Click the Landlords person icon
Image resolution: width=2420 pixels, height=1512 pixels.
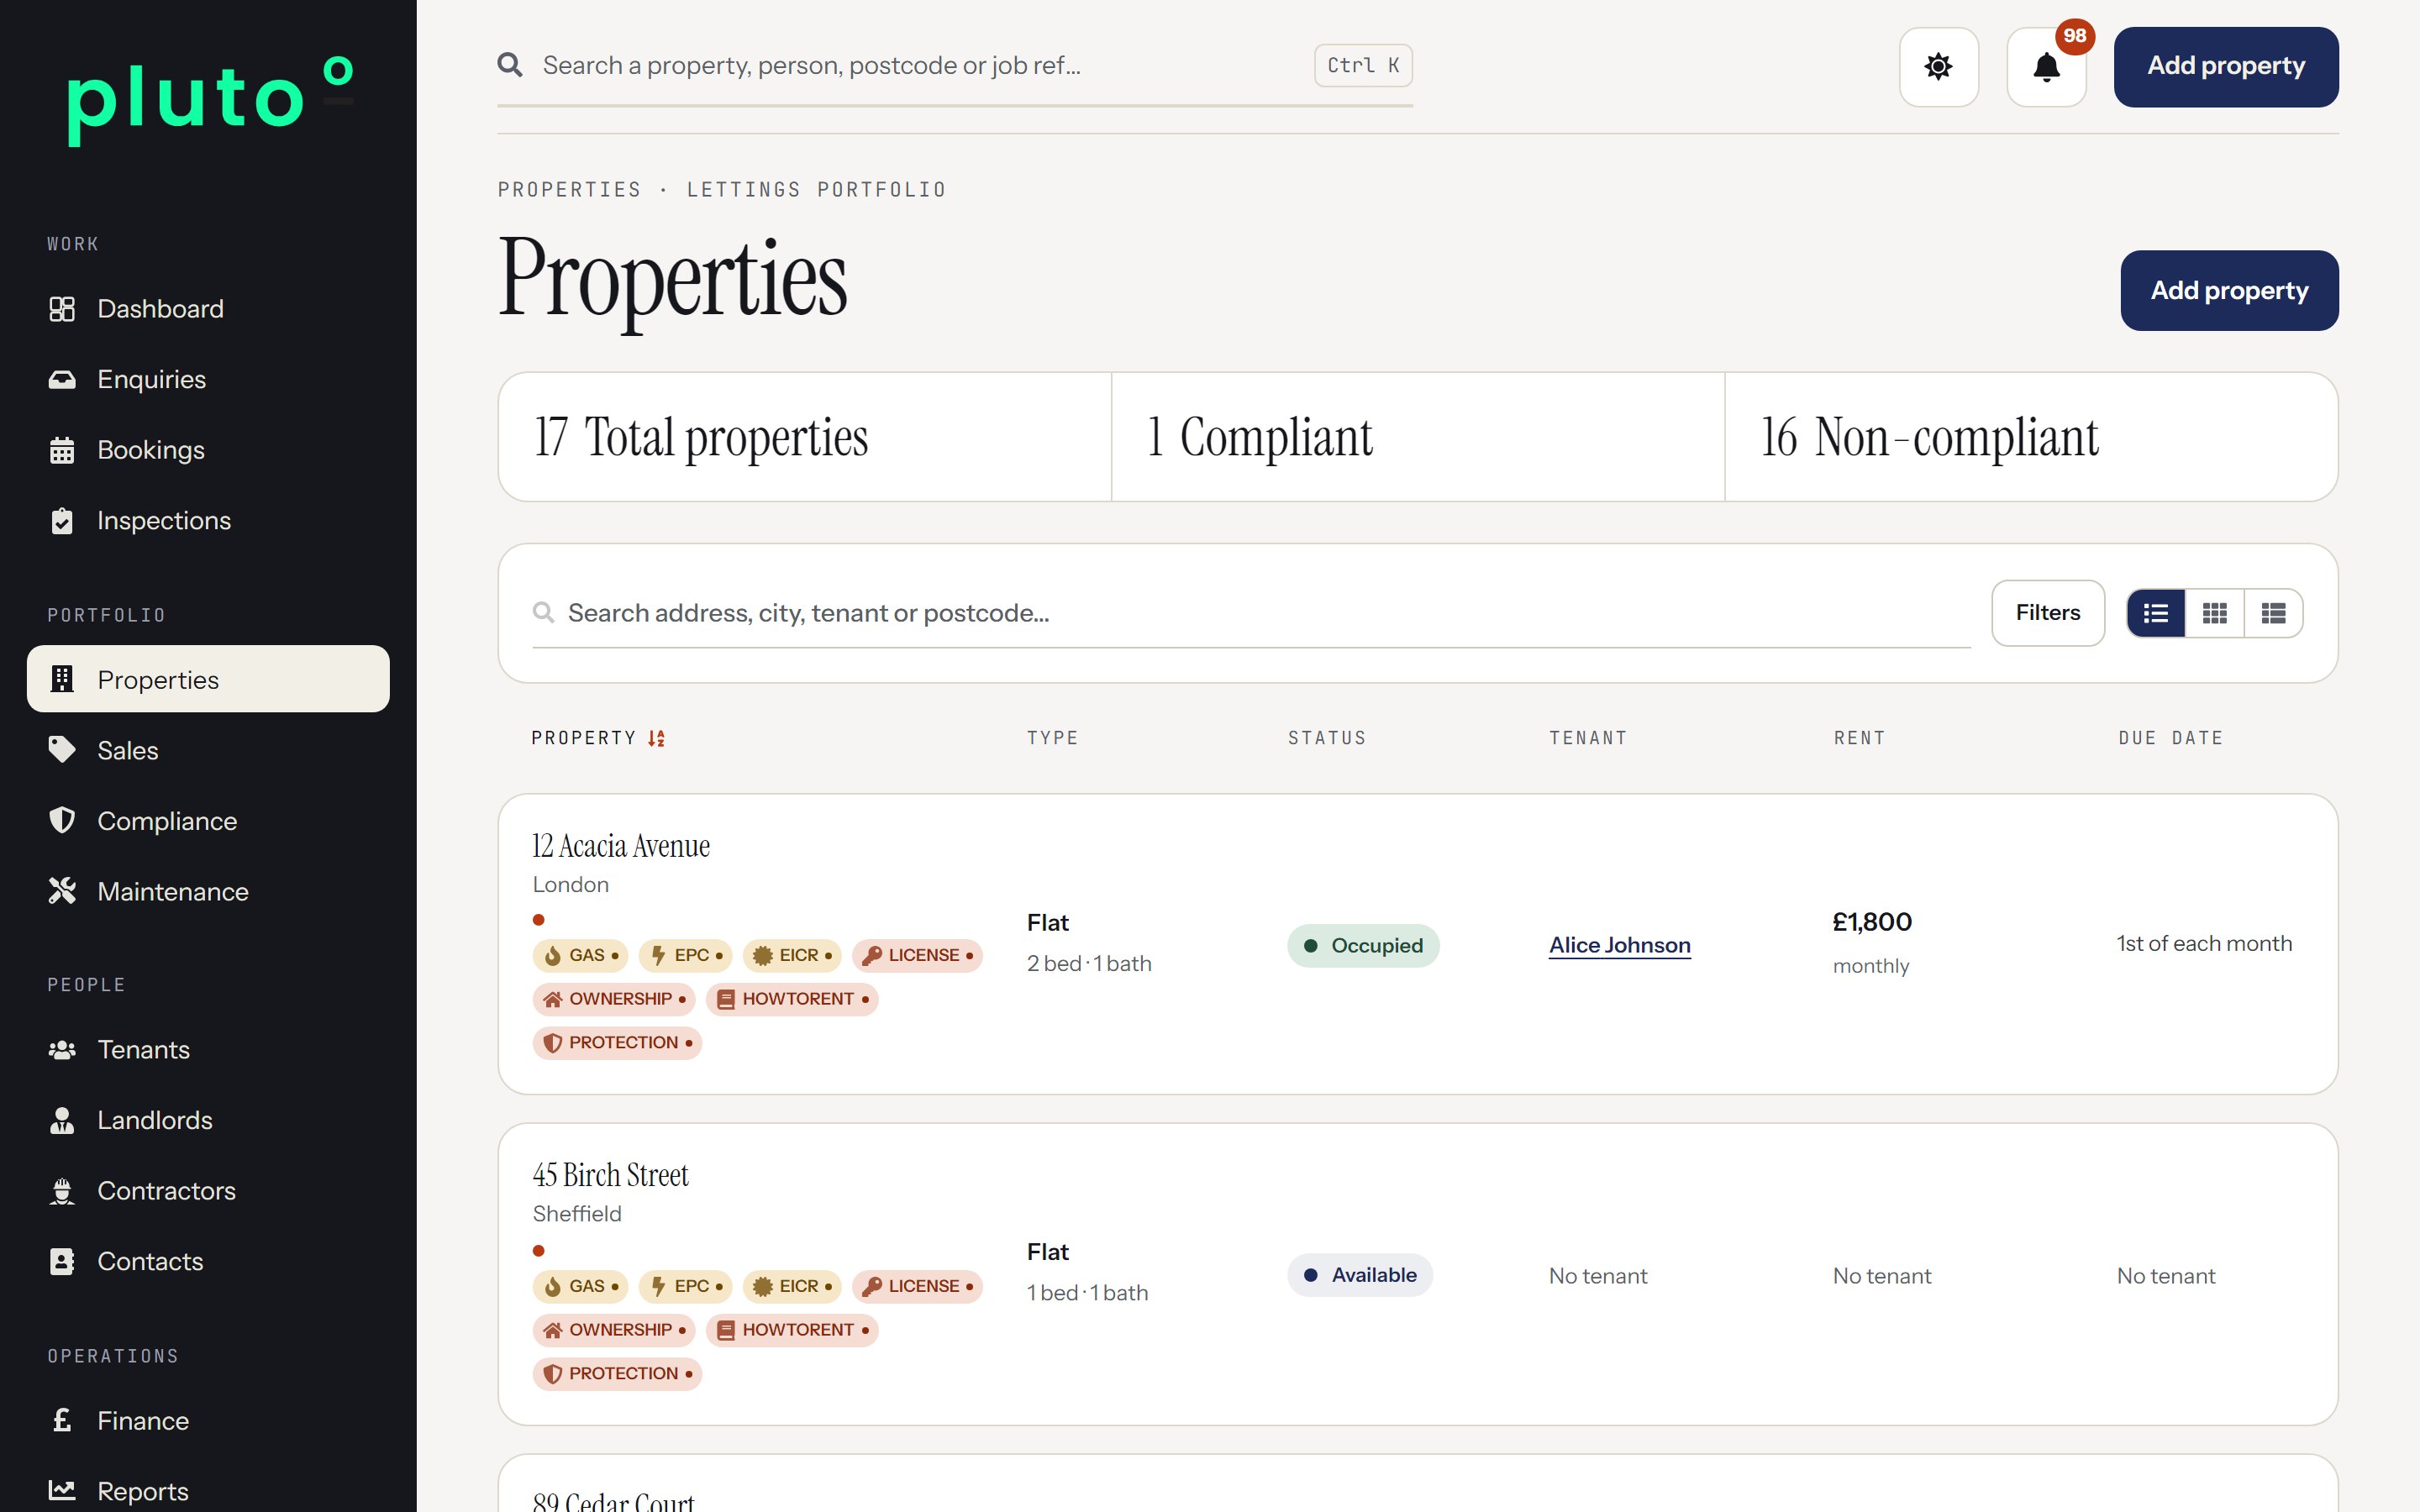point(62,1120)
